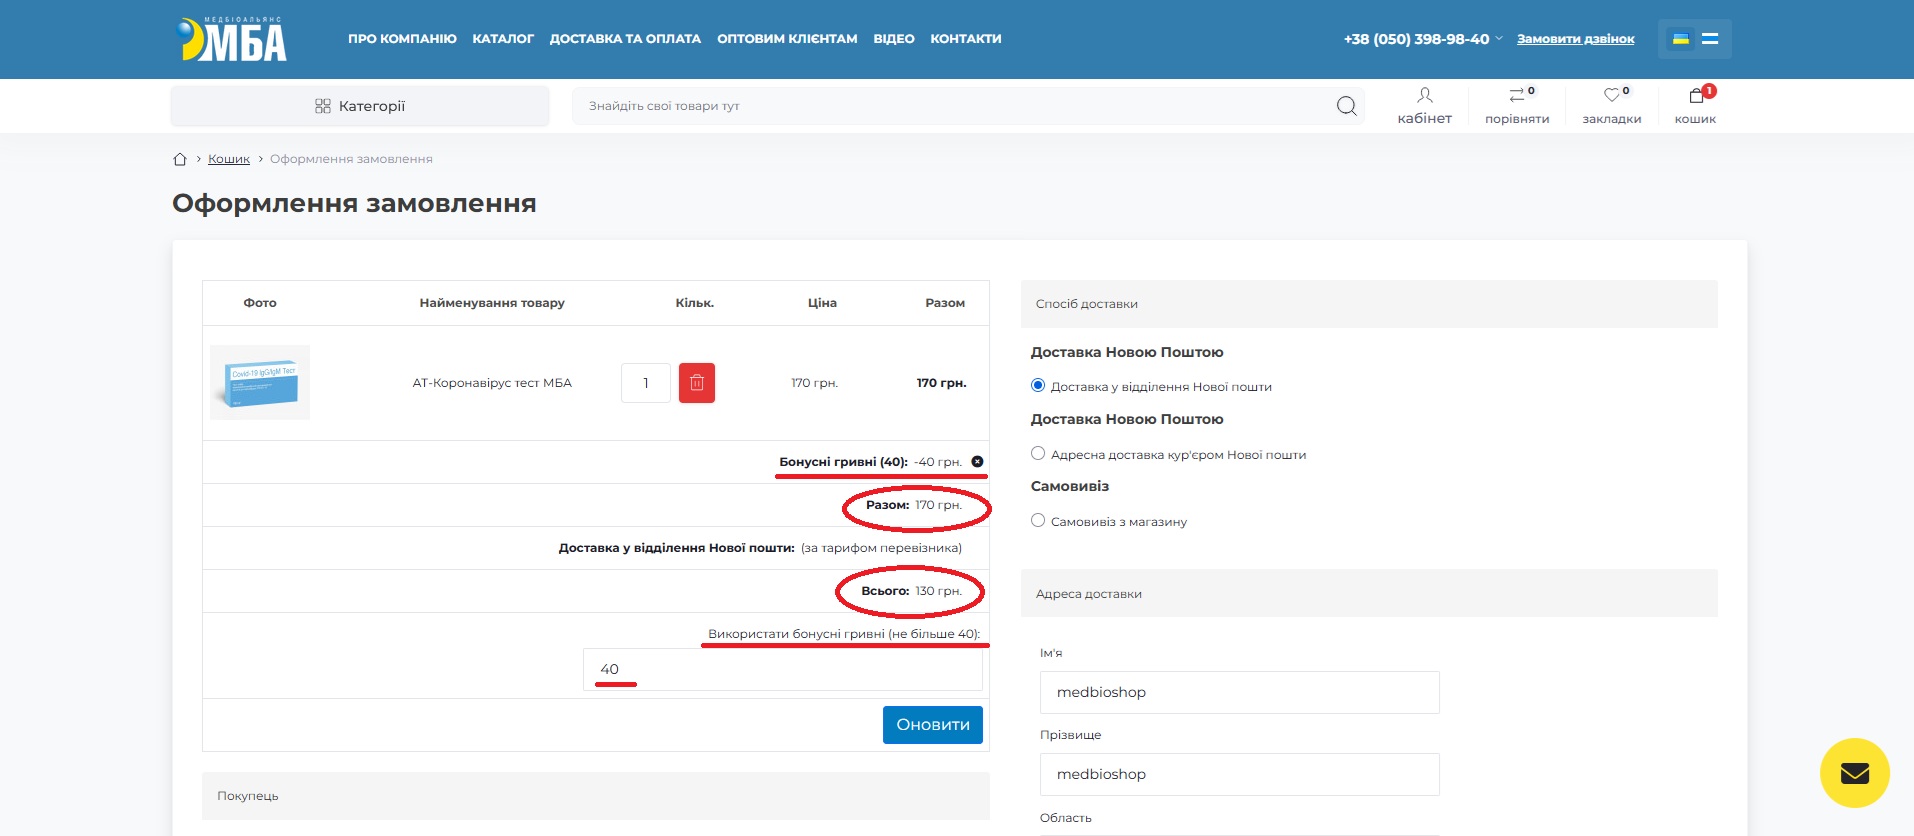
Task: Open the yellow message chat button
Action: (x=1854, y=773)
